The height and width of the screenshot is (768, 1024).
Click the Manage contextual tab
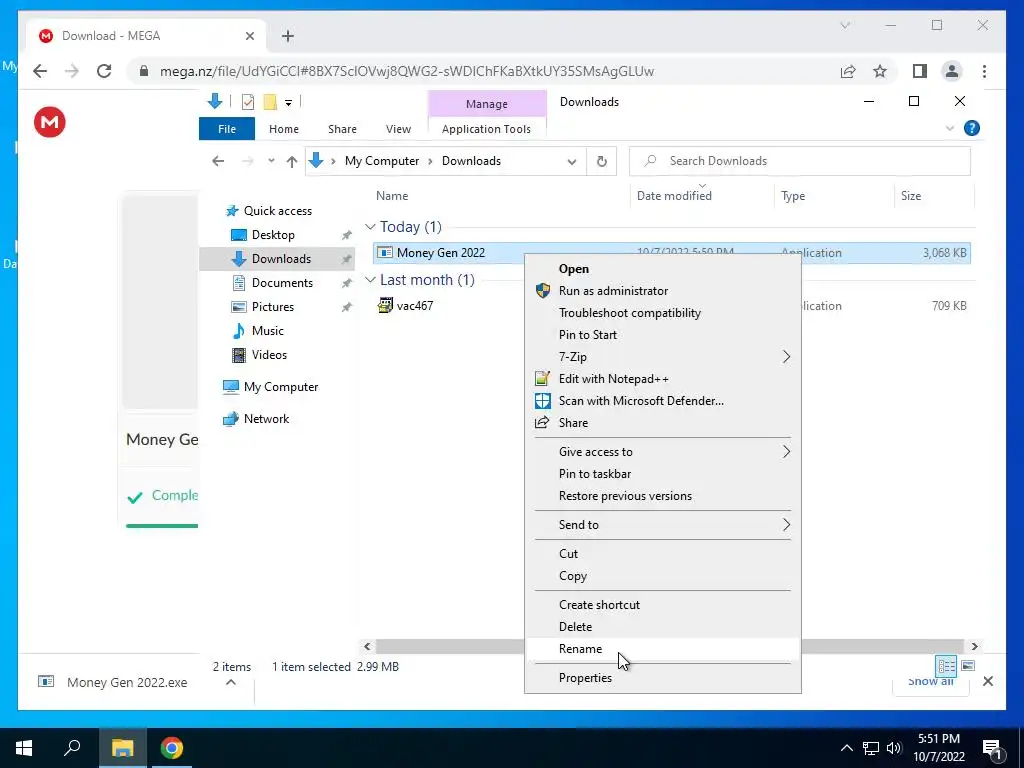pos(487,104)
